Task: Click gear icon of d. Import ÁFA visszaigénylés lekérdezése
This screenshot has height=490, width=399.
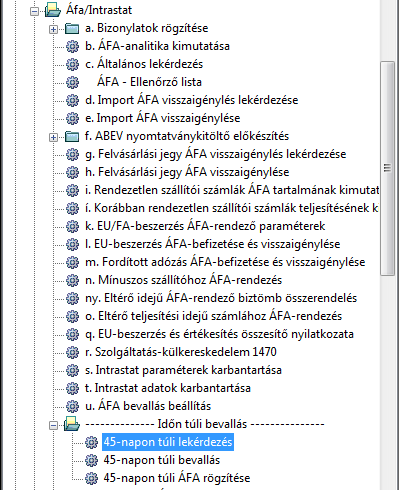Action: [x=72, y=100]
